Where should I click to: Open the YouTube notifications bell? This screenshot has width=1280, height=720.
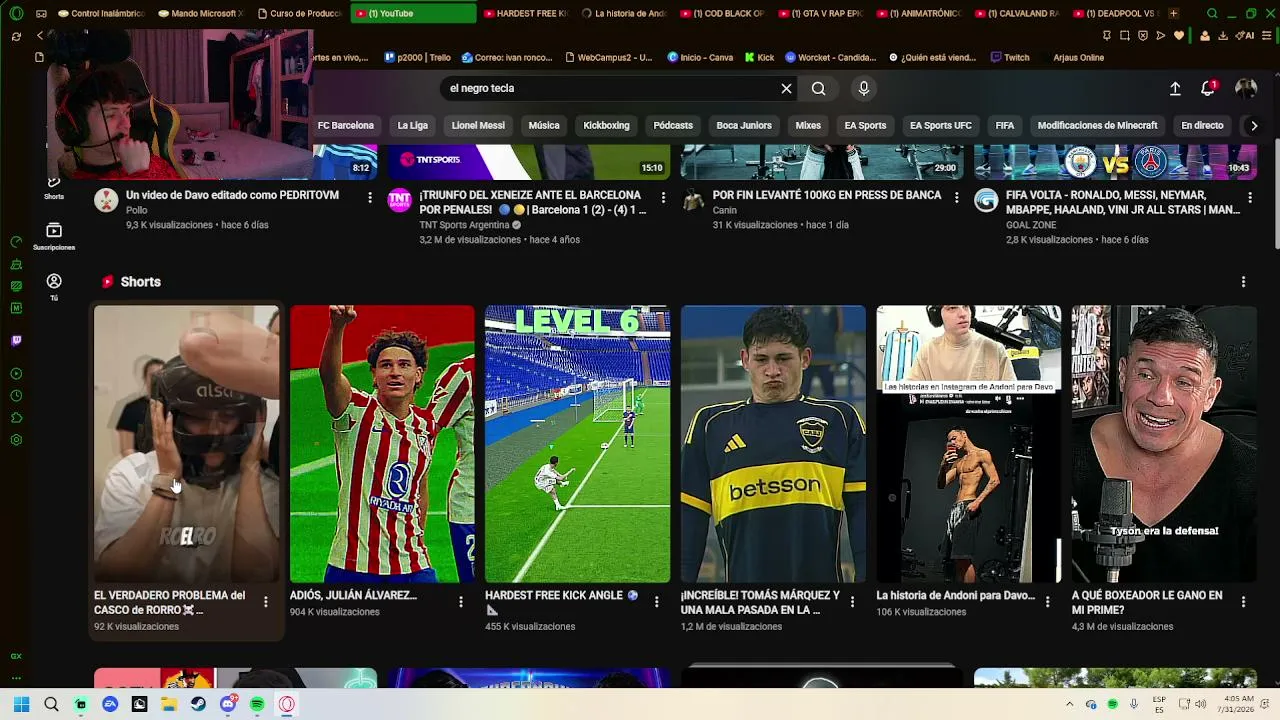tap(1208, 88)
